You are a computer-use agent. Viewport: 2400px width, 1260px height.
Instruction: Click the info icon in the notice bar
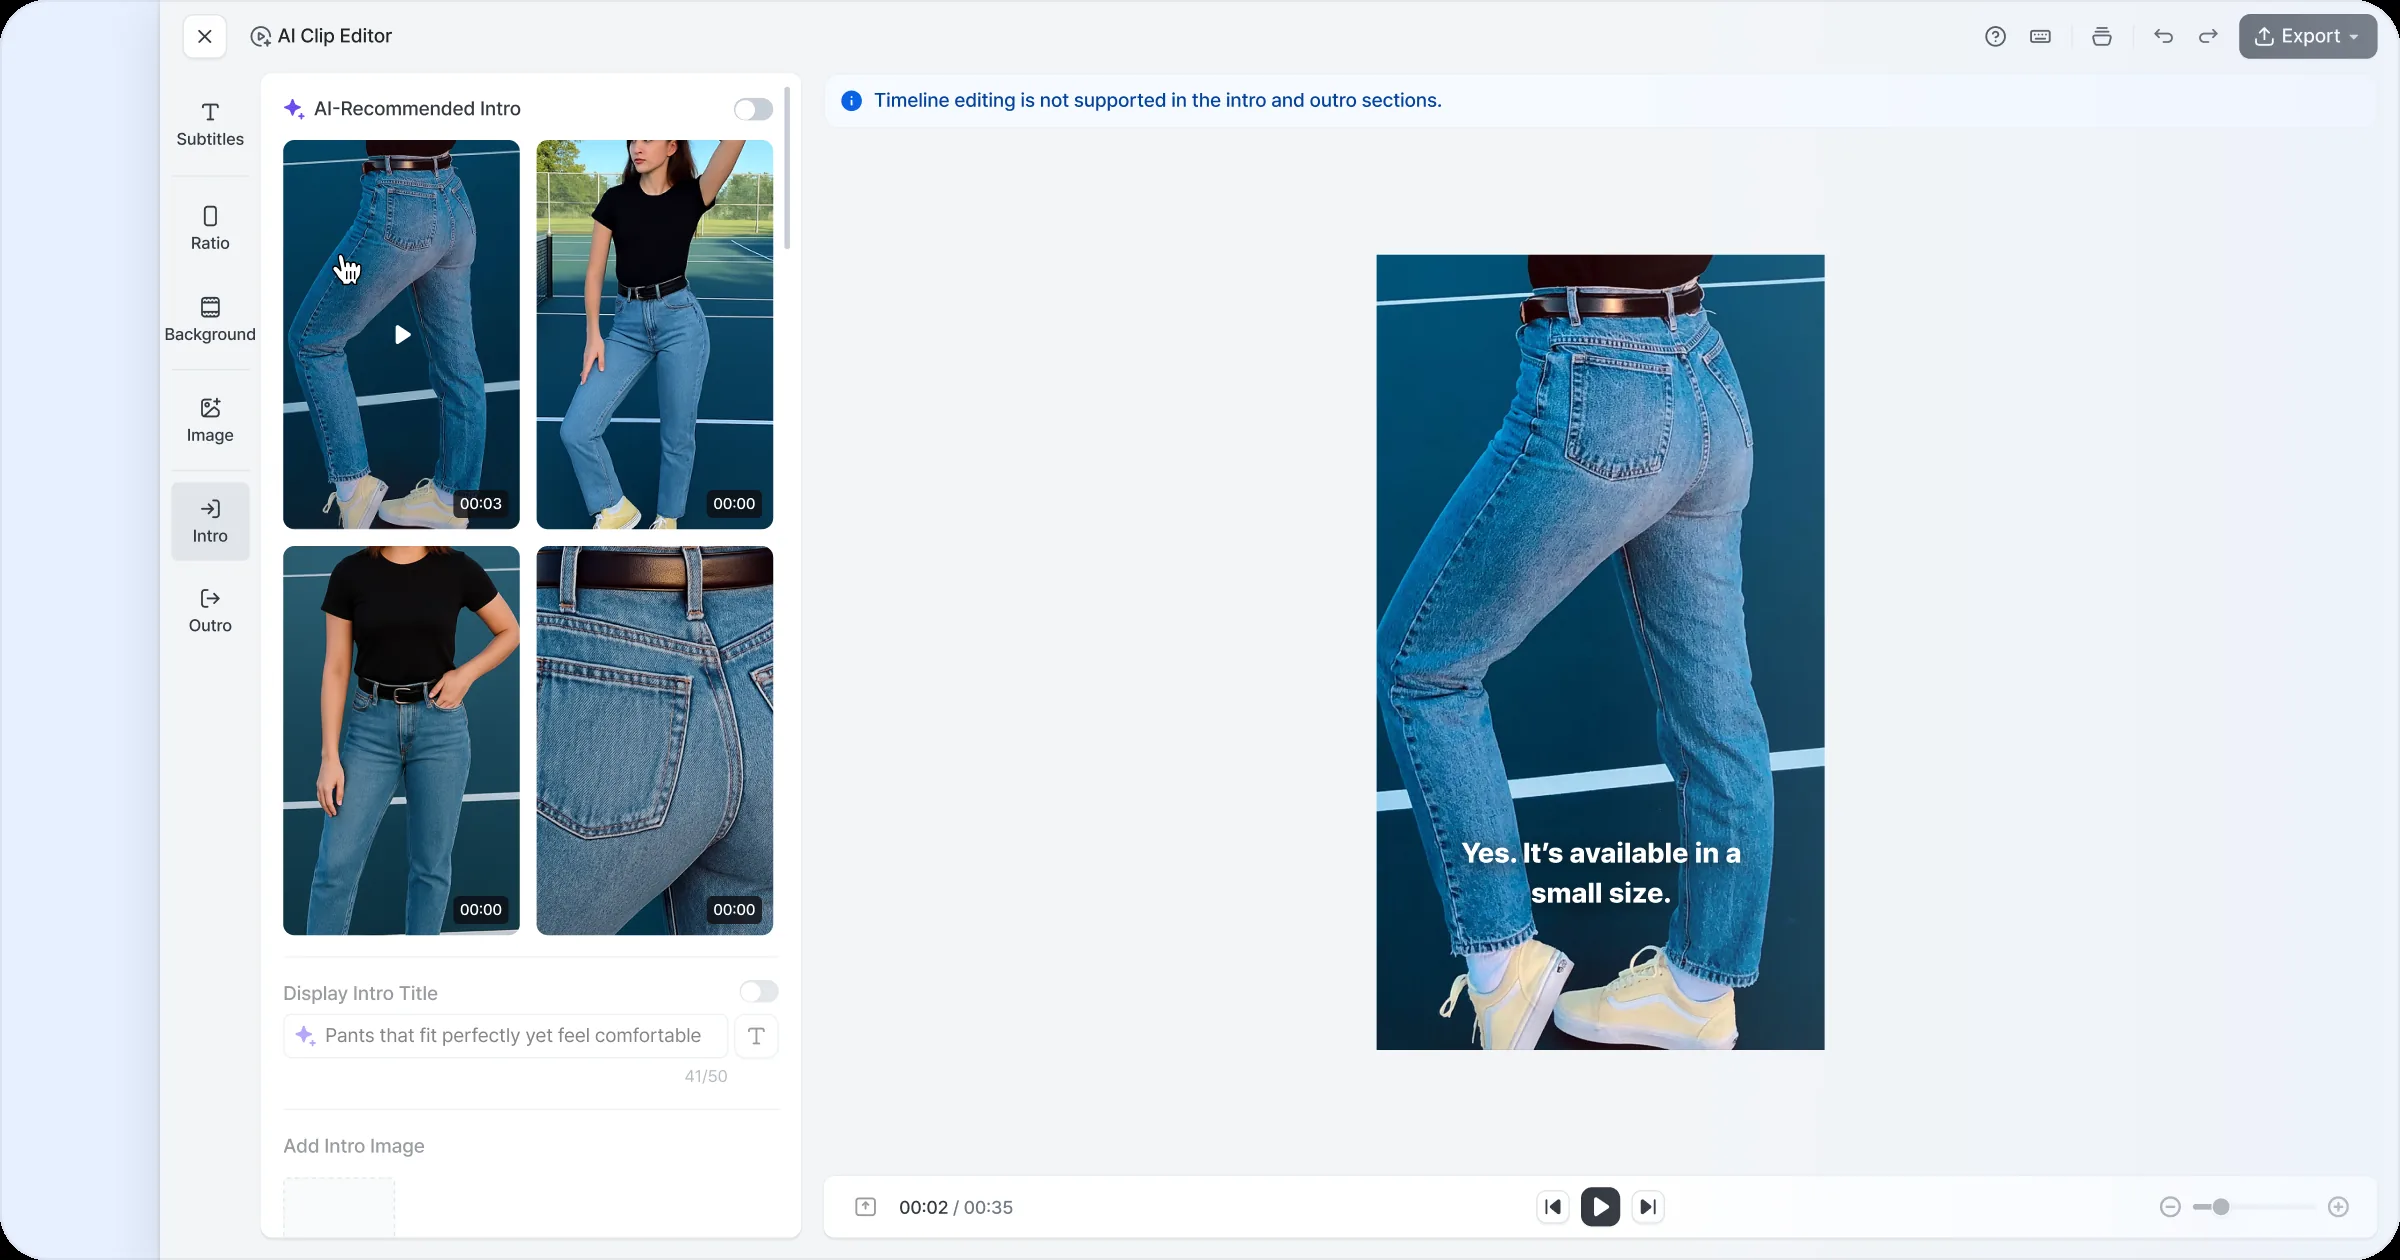coord(851,101)
